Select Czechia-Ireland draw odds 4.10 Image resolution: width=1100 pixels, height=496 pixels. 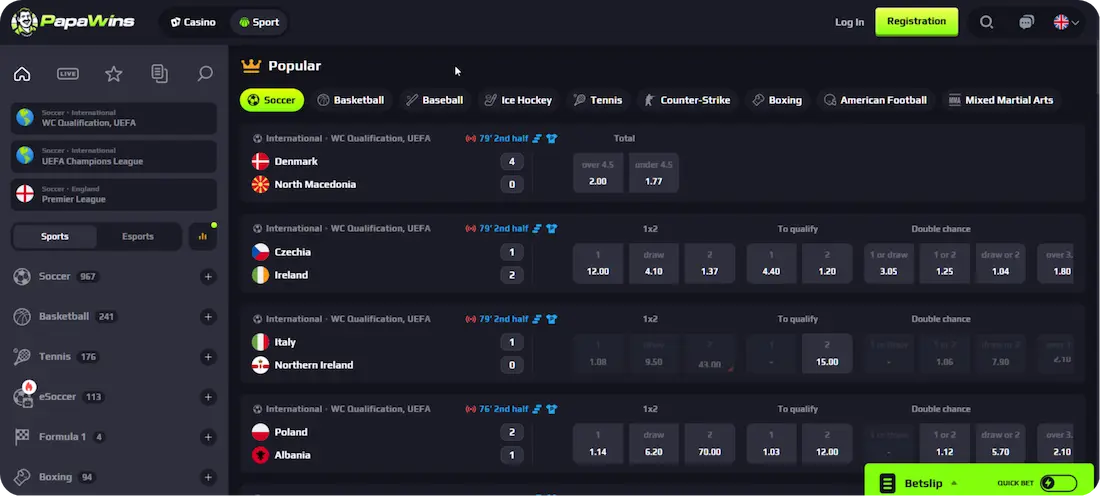tap(653, 263)
